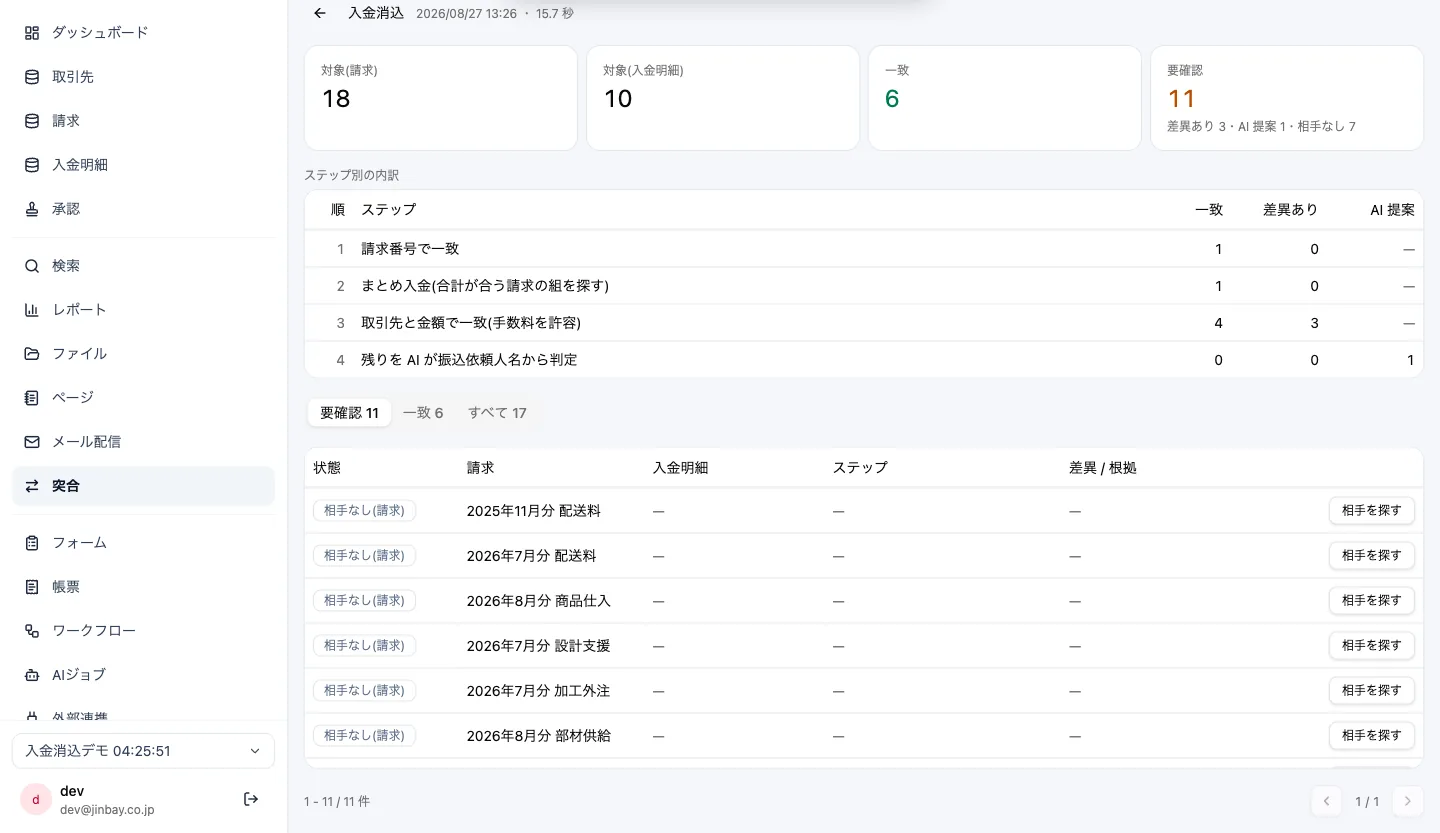The width and height of the screenshot is (1440, 833).
Task: Click the 入金明細 database icon
Action: coord(32,164)
